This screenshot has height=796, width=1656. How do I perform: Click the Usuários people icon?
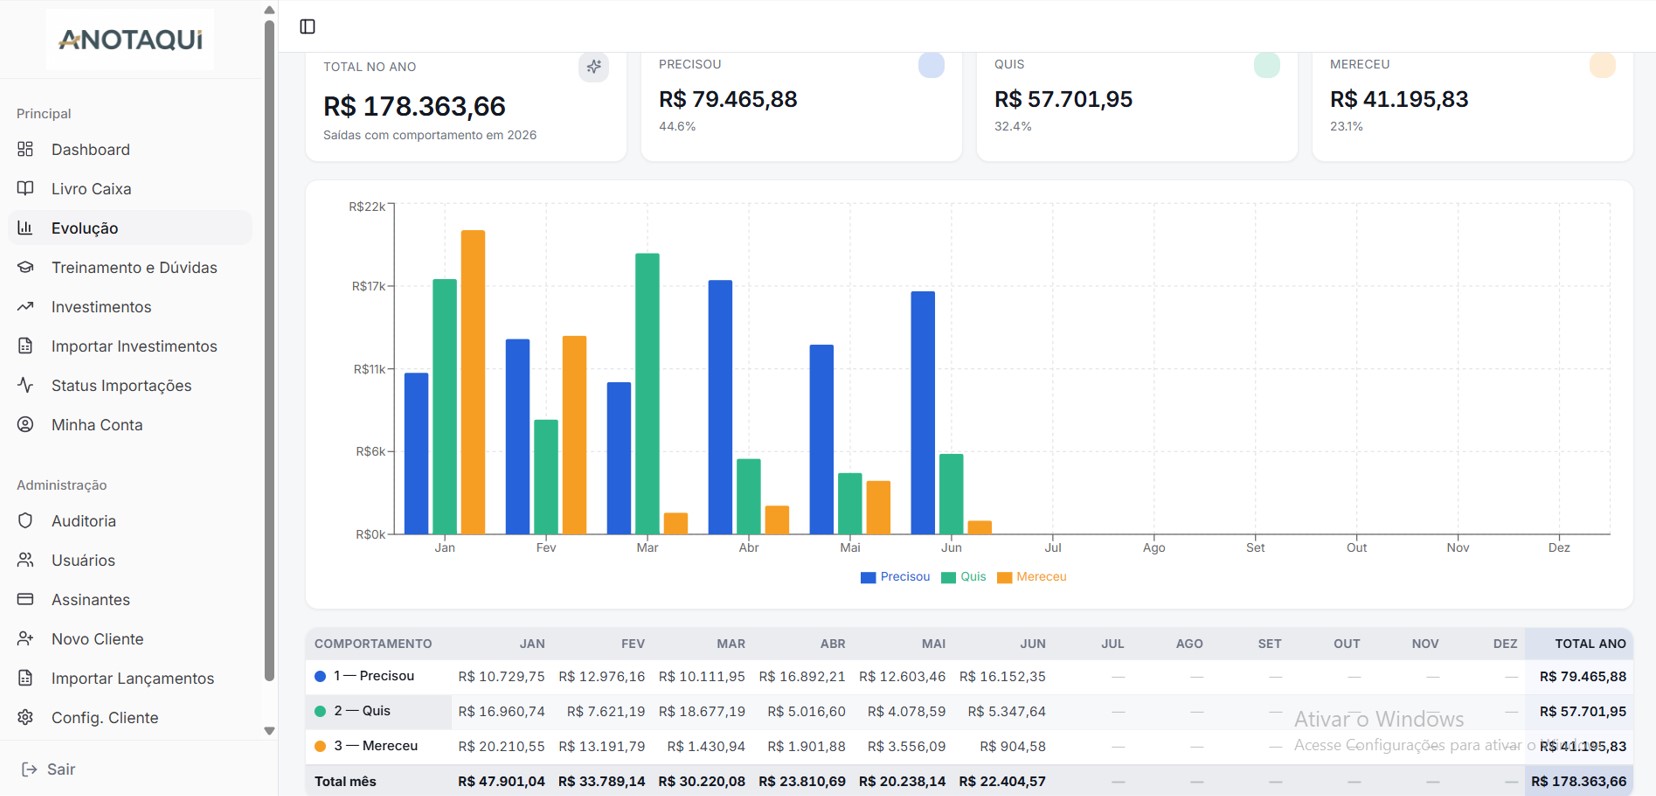pyautogui.click(x=25, y=560)
